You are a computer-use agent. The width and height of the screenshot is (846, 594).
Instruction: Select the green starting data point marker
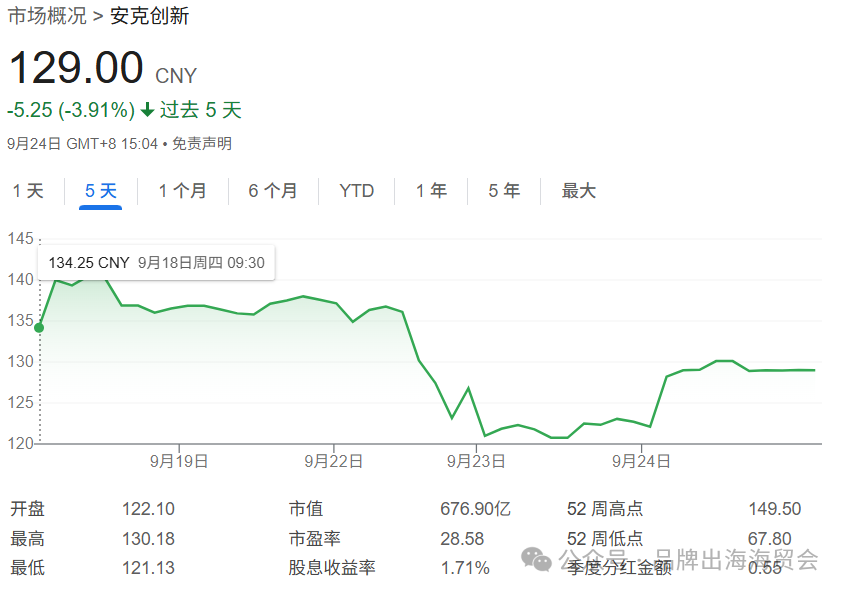pyautogui.click(x=37, y=325)
